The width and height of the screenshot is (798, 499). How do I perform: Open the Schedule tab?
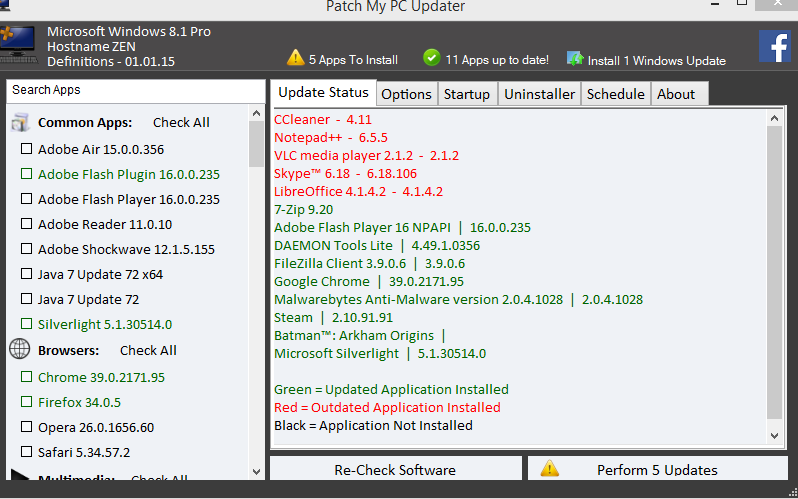tap(616, 94)
